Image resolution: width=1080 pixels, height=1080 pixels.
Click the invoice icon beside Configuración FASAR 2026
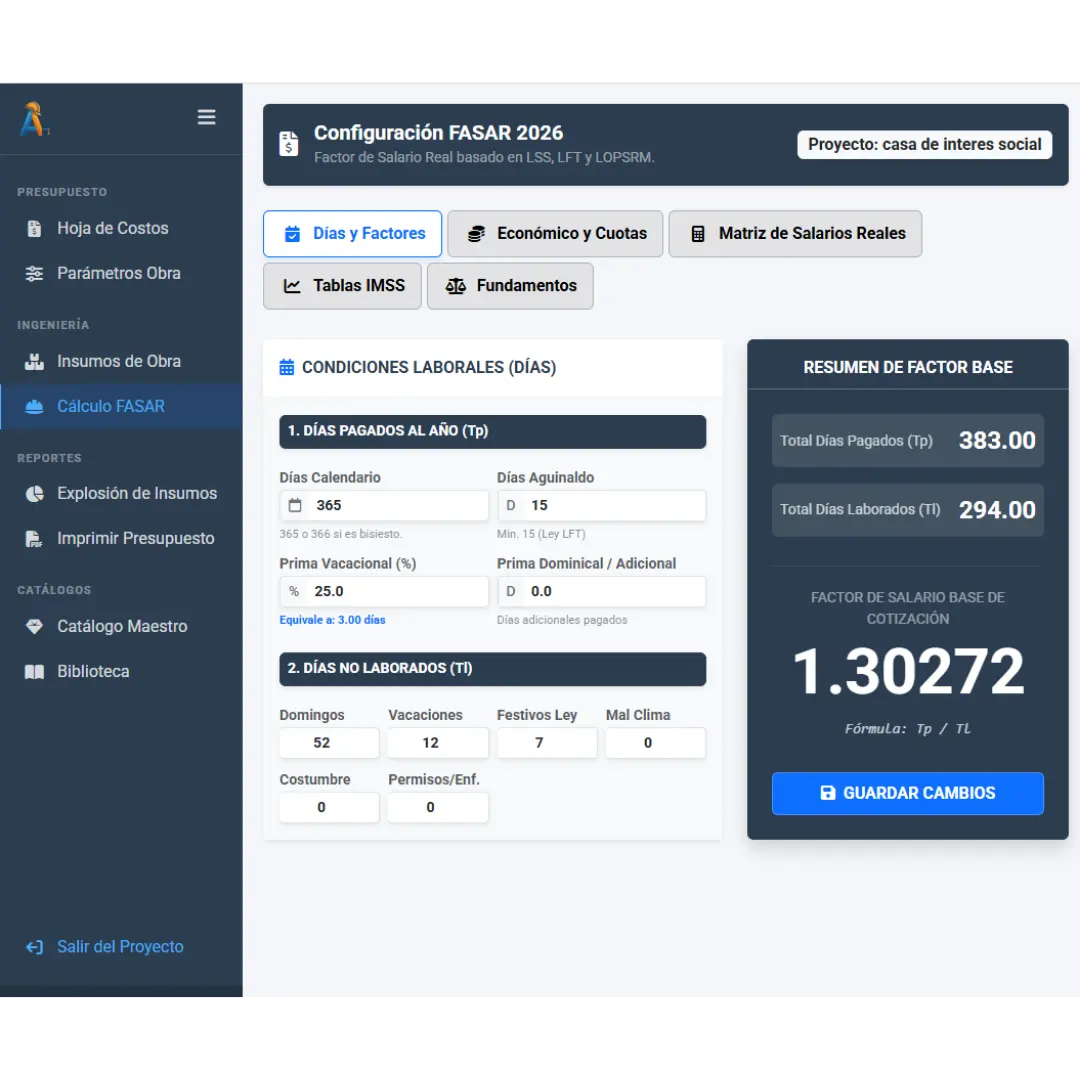289,144
